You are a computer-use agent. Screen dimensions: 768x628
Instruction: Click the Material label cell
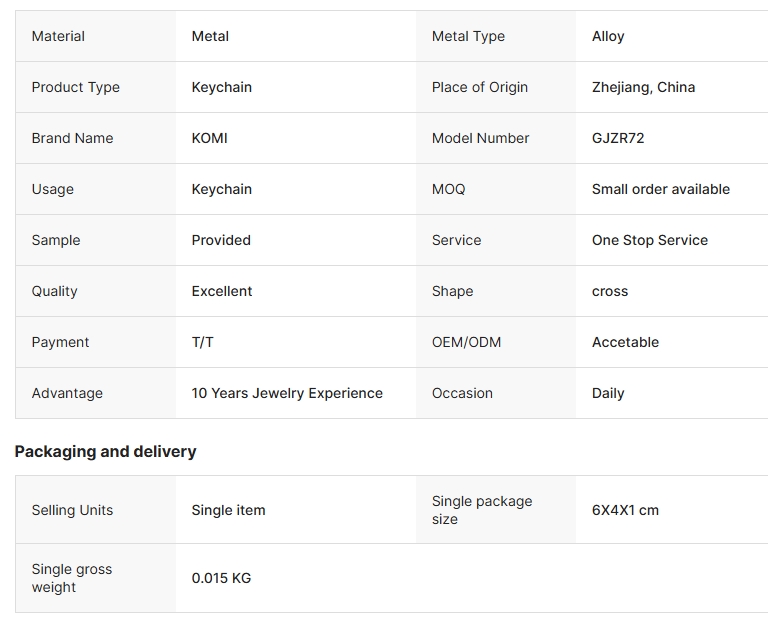point(96,36)
